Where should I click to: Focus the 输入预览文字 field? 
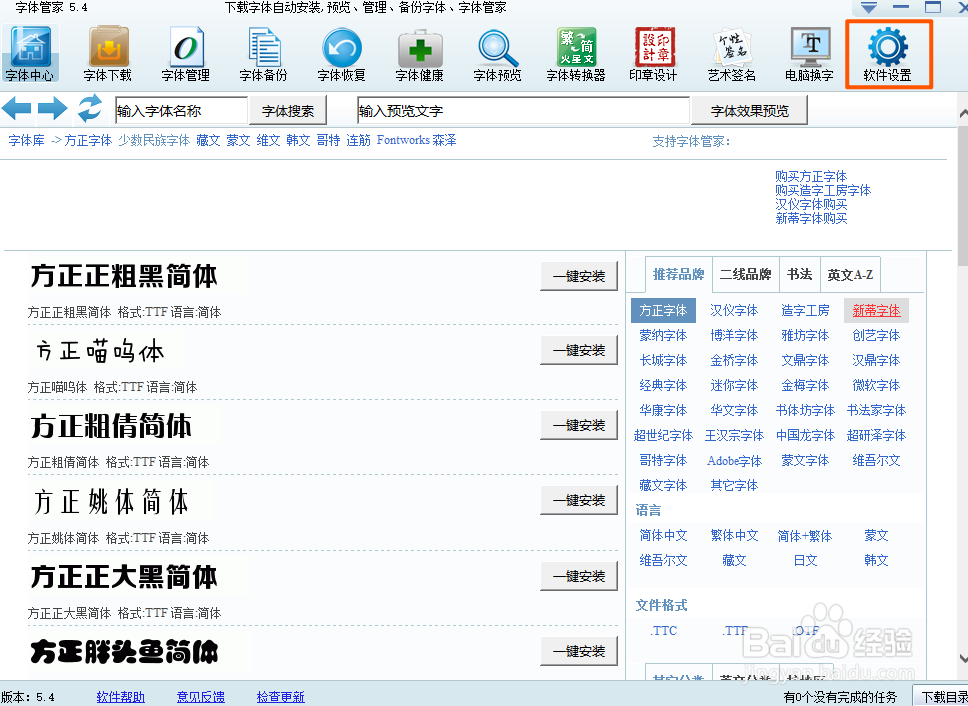[523, 111]
